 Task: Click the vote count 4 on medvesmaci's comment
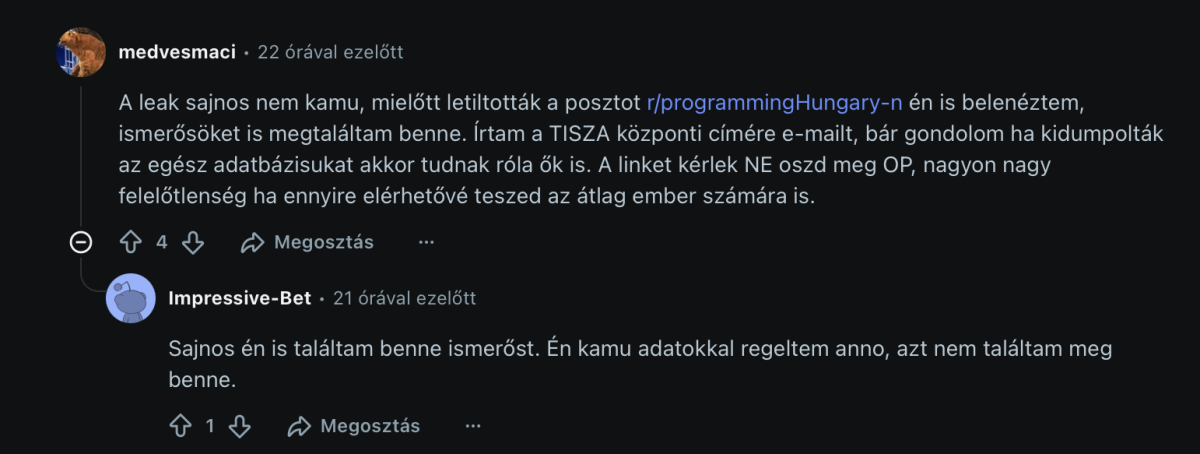pyautogui.click(x=162, y=242)
